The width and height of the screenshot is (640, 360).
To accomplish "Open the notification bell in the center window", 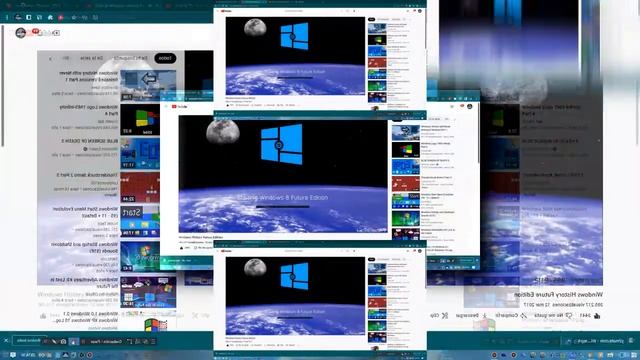I will click(x=462, y=107).
